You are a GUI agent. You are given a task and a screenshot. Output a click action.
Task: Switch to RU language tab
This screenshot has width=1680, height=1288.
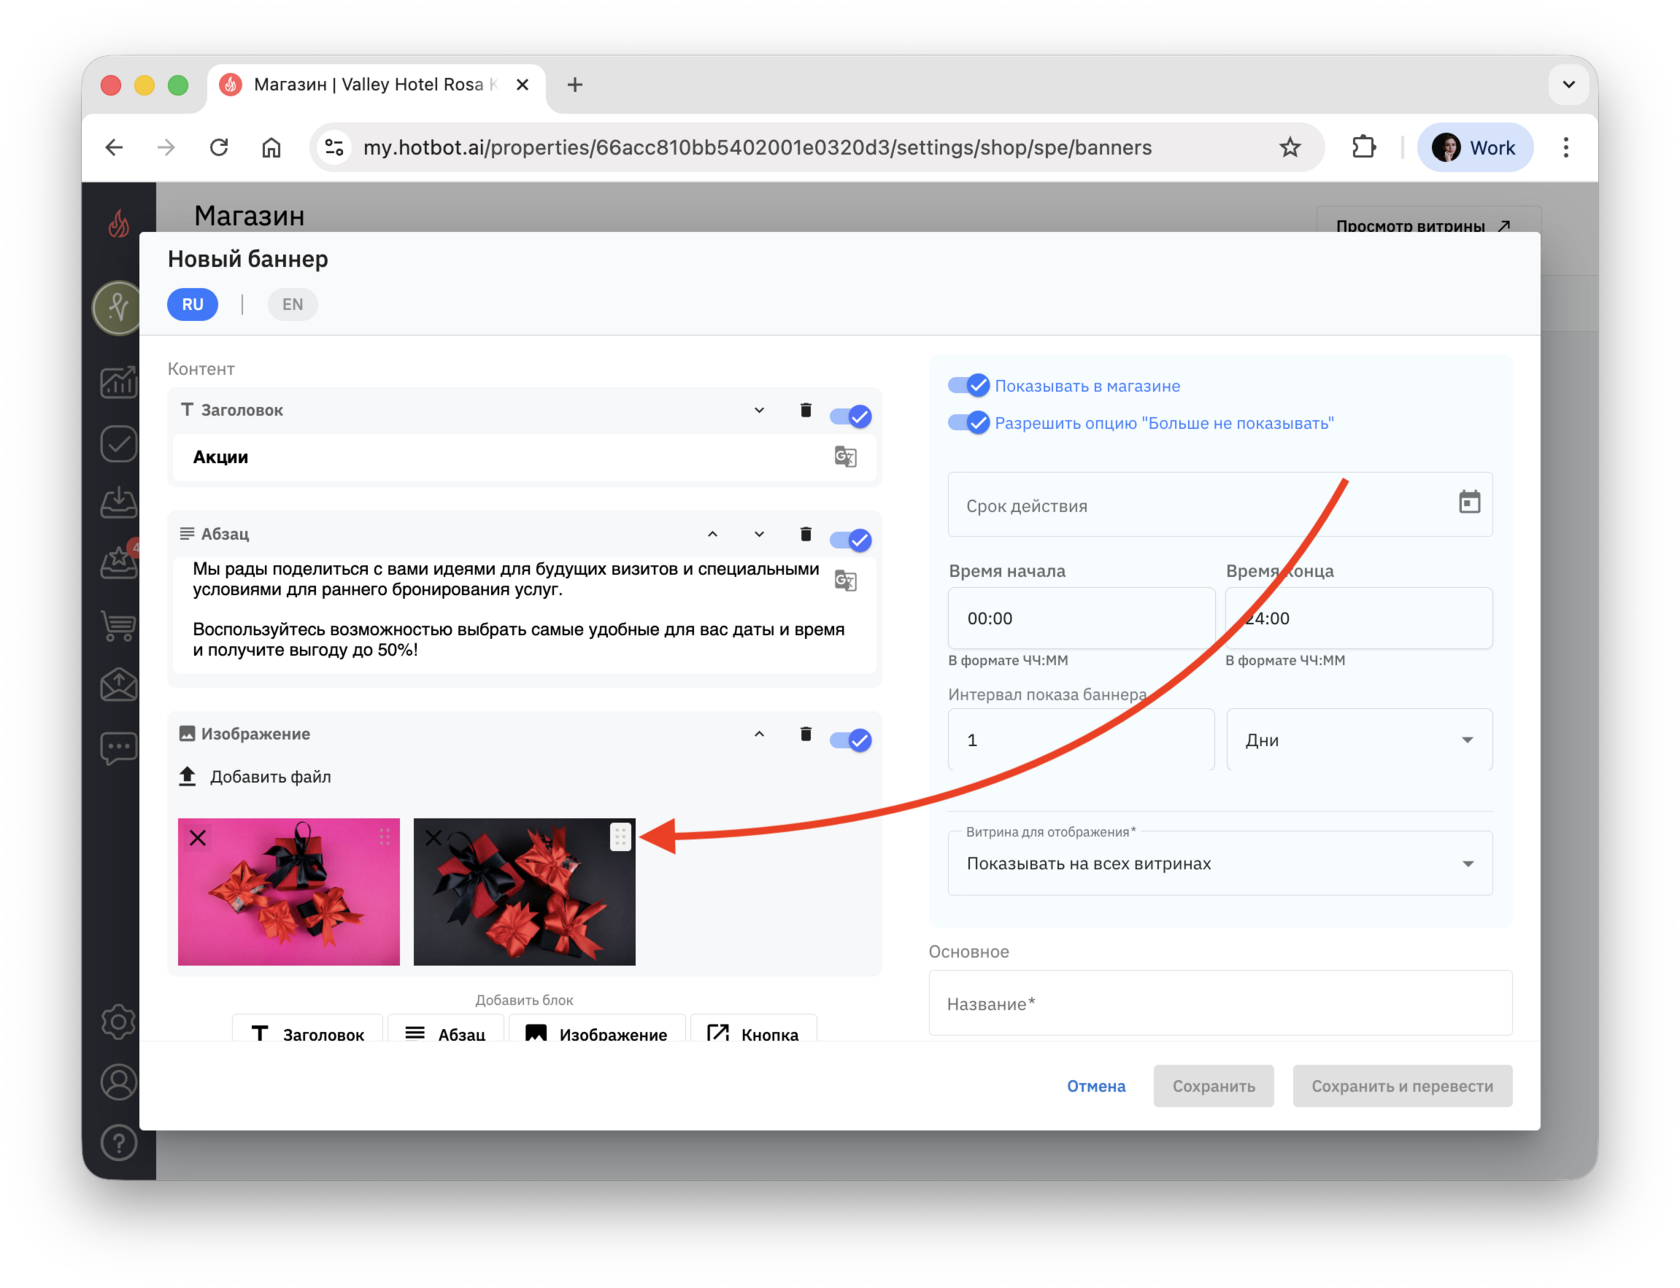[193, 304]
